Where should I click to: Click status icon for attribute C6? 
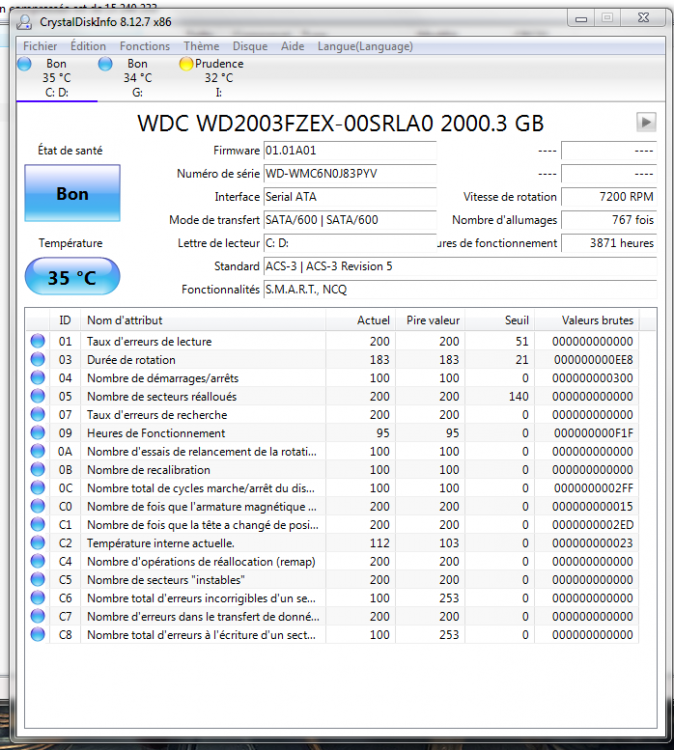pos(37,598)
